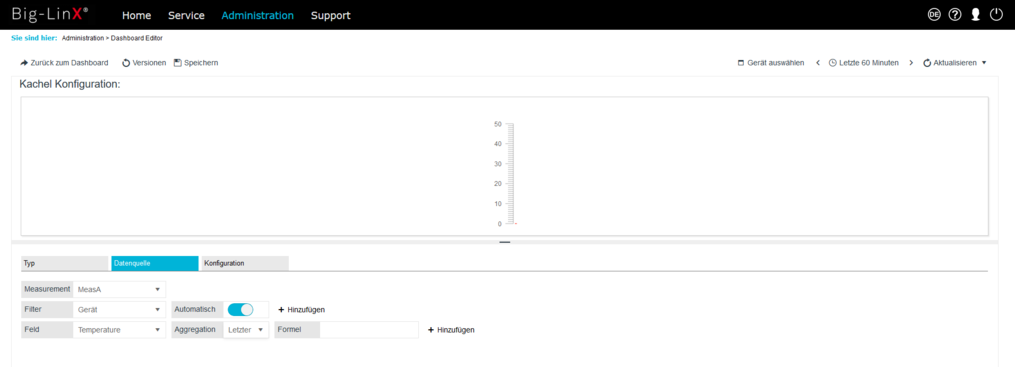Screen dimensions: 1015x367
Task: Open the DE language selector icon
Action: (934, 15)
